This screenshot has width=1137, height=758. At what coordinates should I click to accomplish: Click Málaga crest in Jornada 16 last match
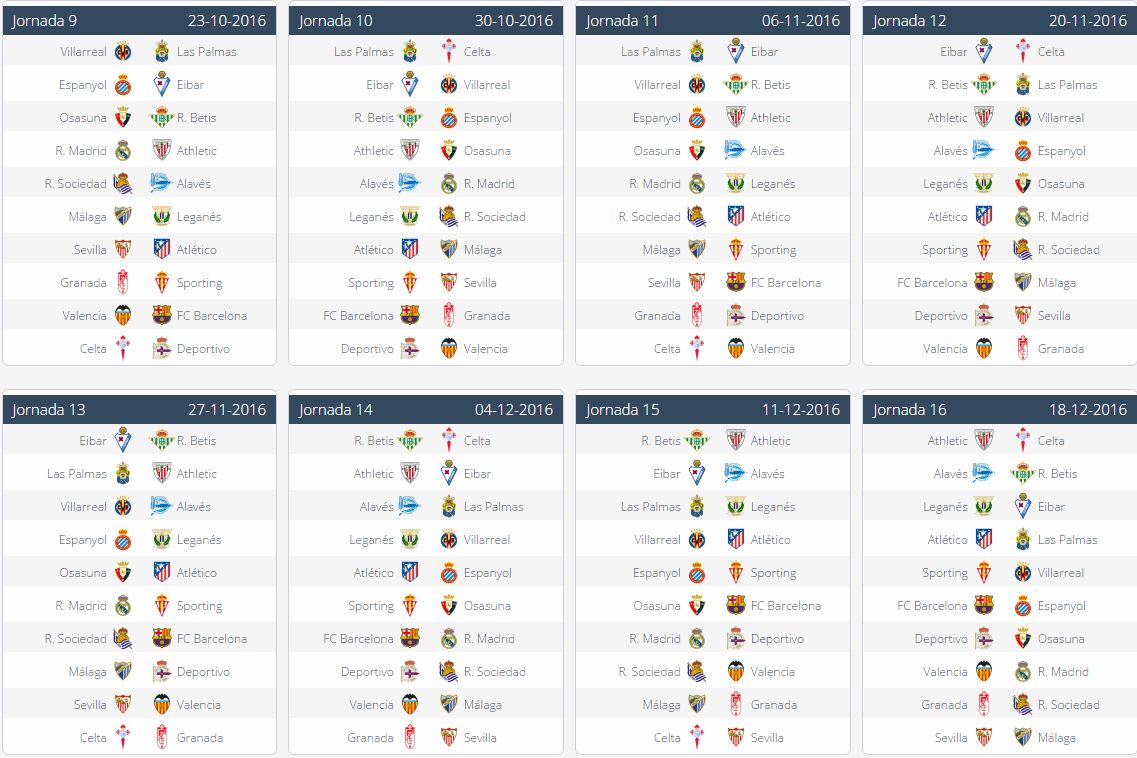click(1022, 737)
